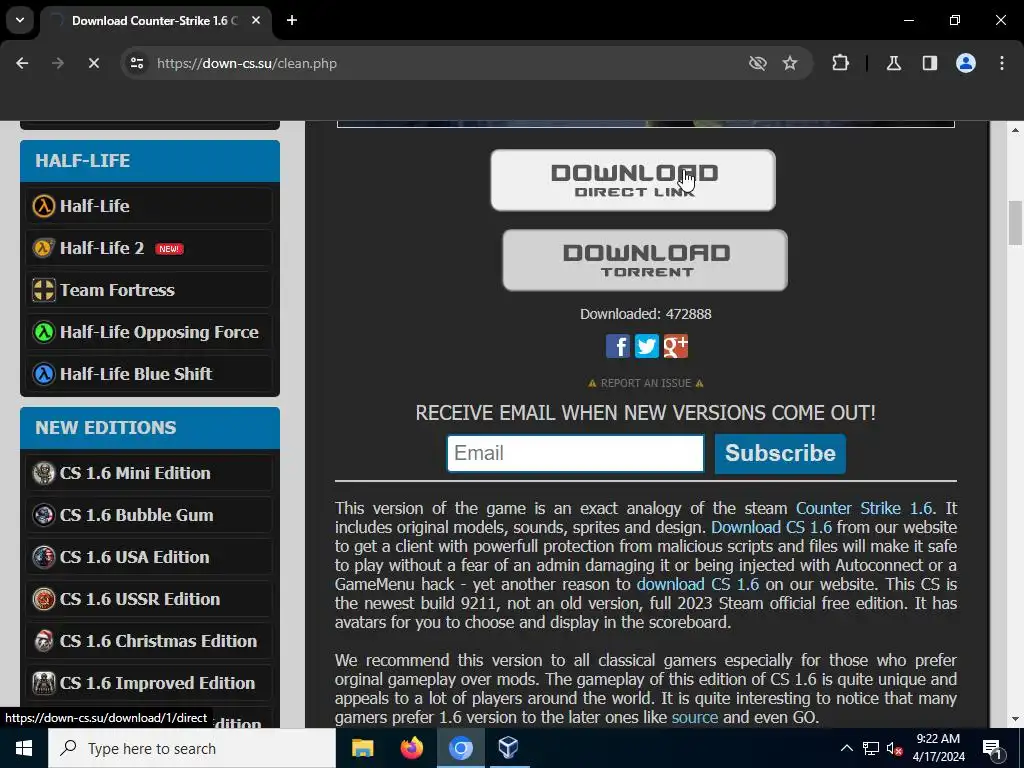
Task: Open CS 1.6 Christmas Edition sidebar entry
Action: (x=150, y=641)
